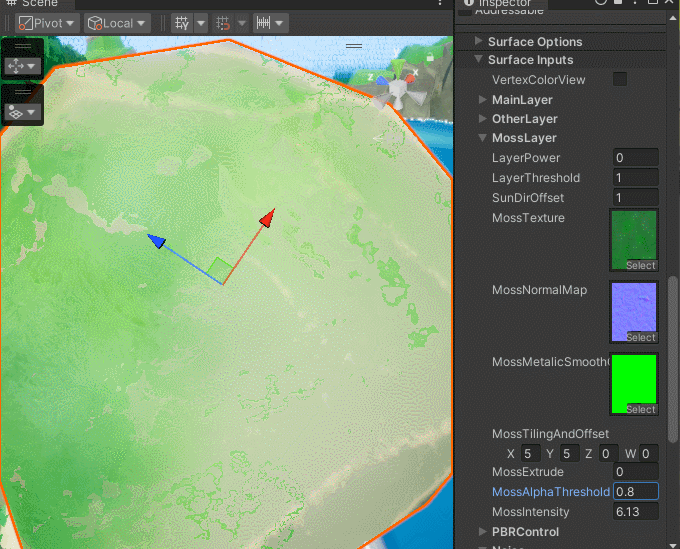680x549 pixels.
Task: Enable the VertexColorView checkbox
Action: 620,79
